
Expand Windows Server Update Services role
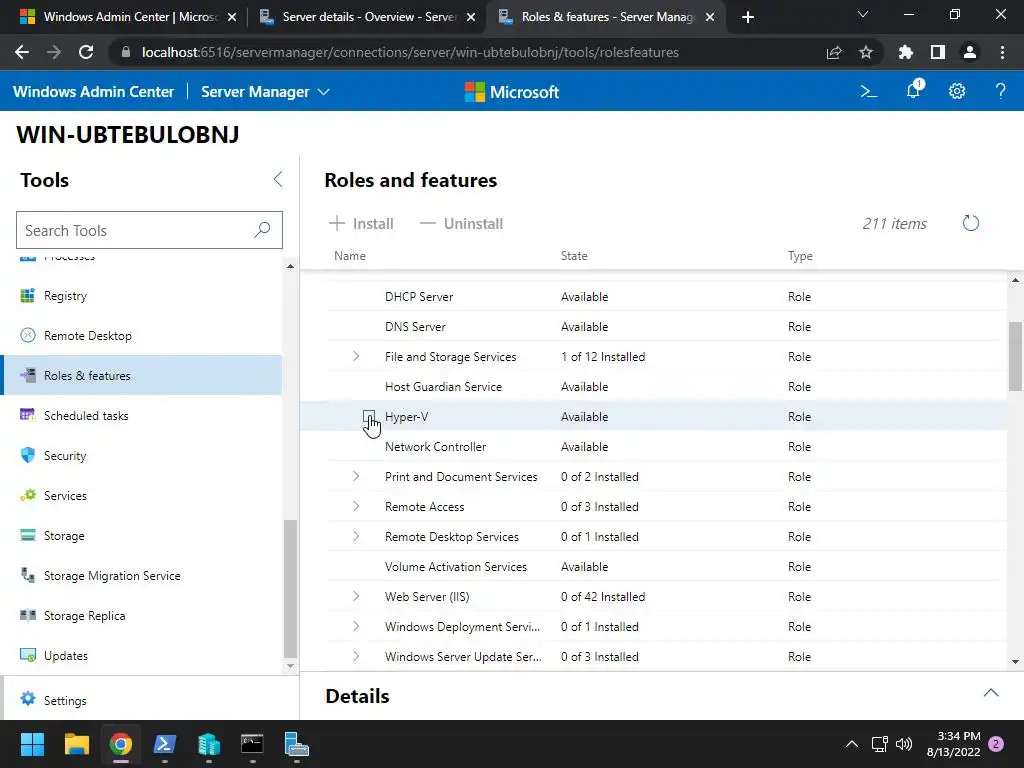click(x=356, y=656)
